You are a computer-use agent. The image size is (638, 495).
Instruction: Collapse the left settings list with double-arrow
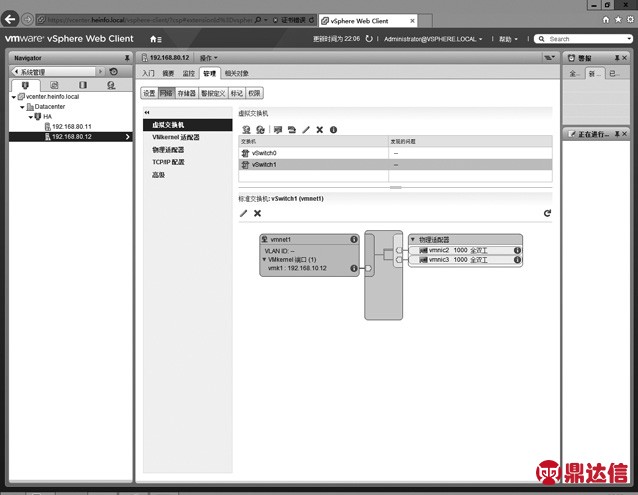coord(147,112)
